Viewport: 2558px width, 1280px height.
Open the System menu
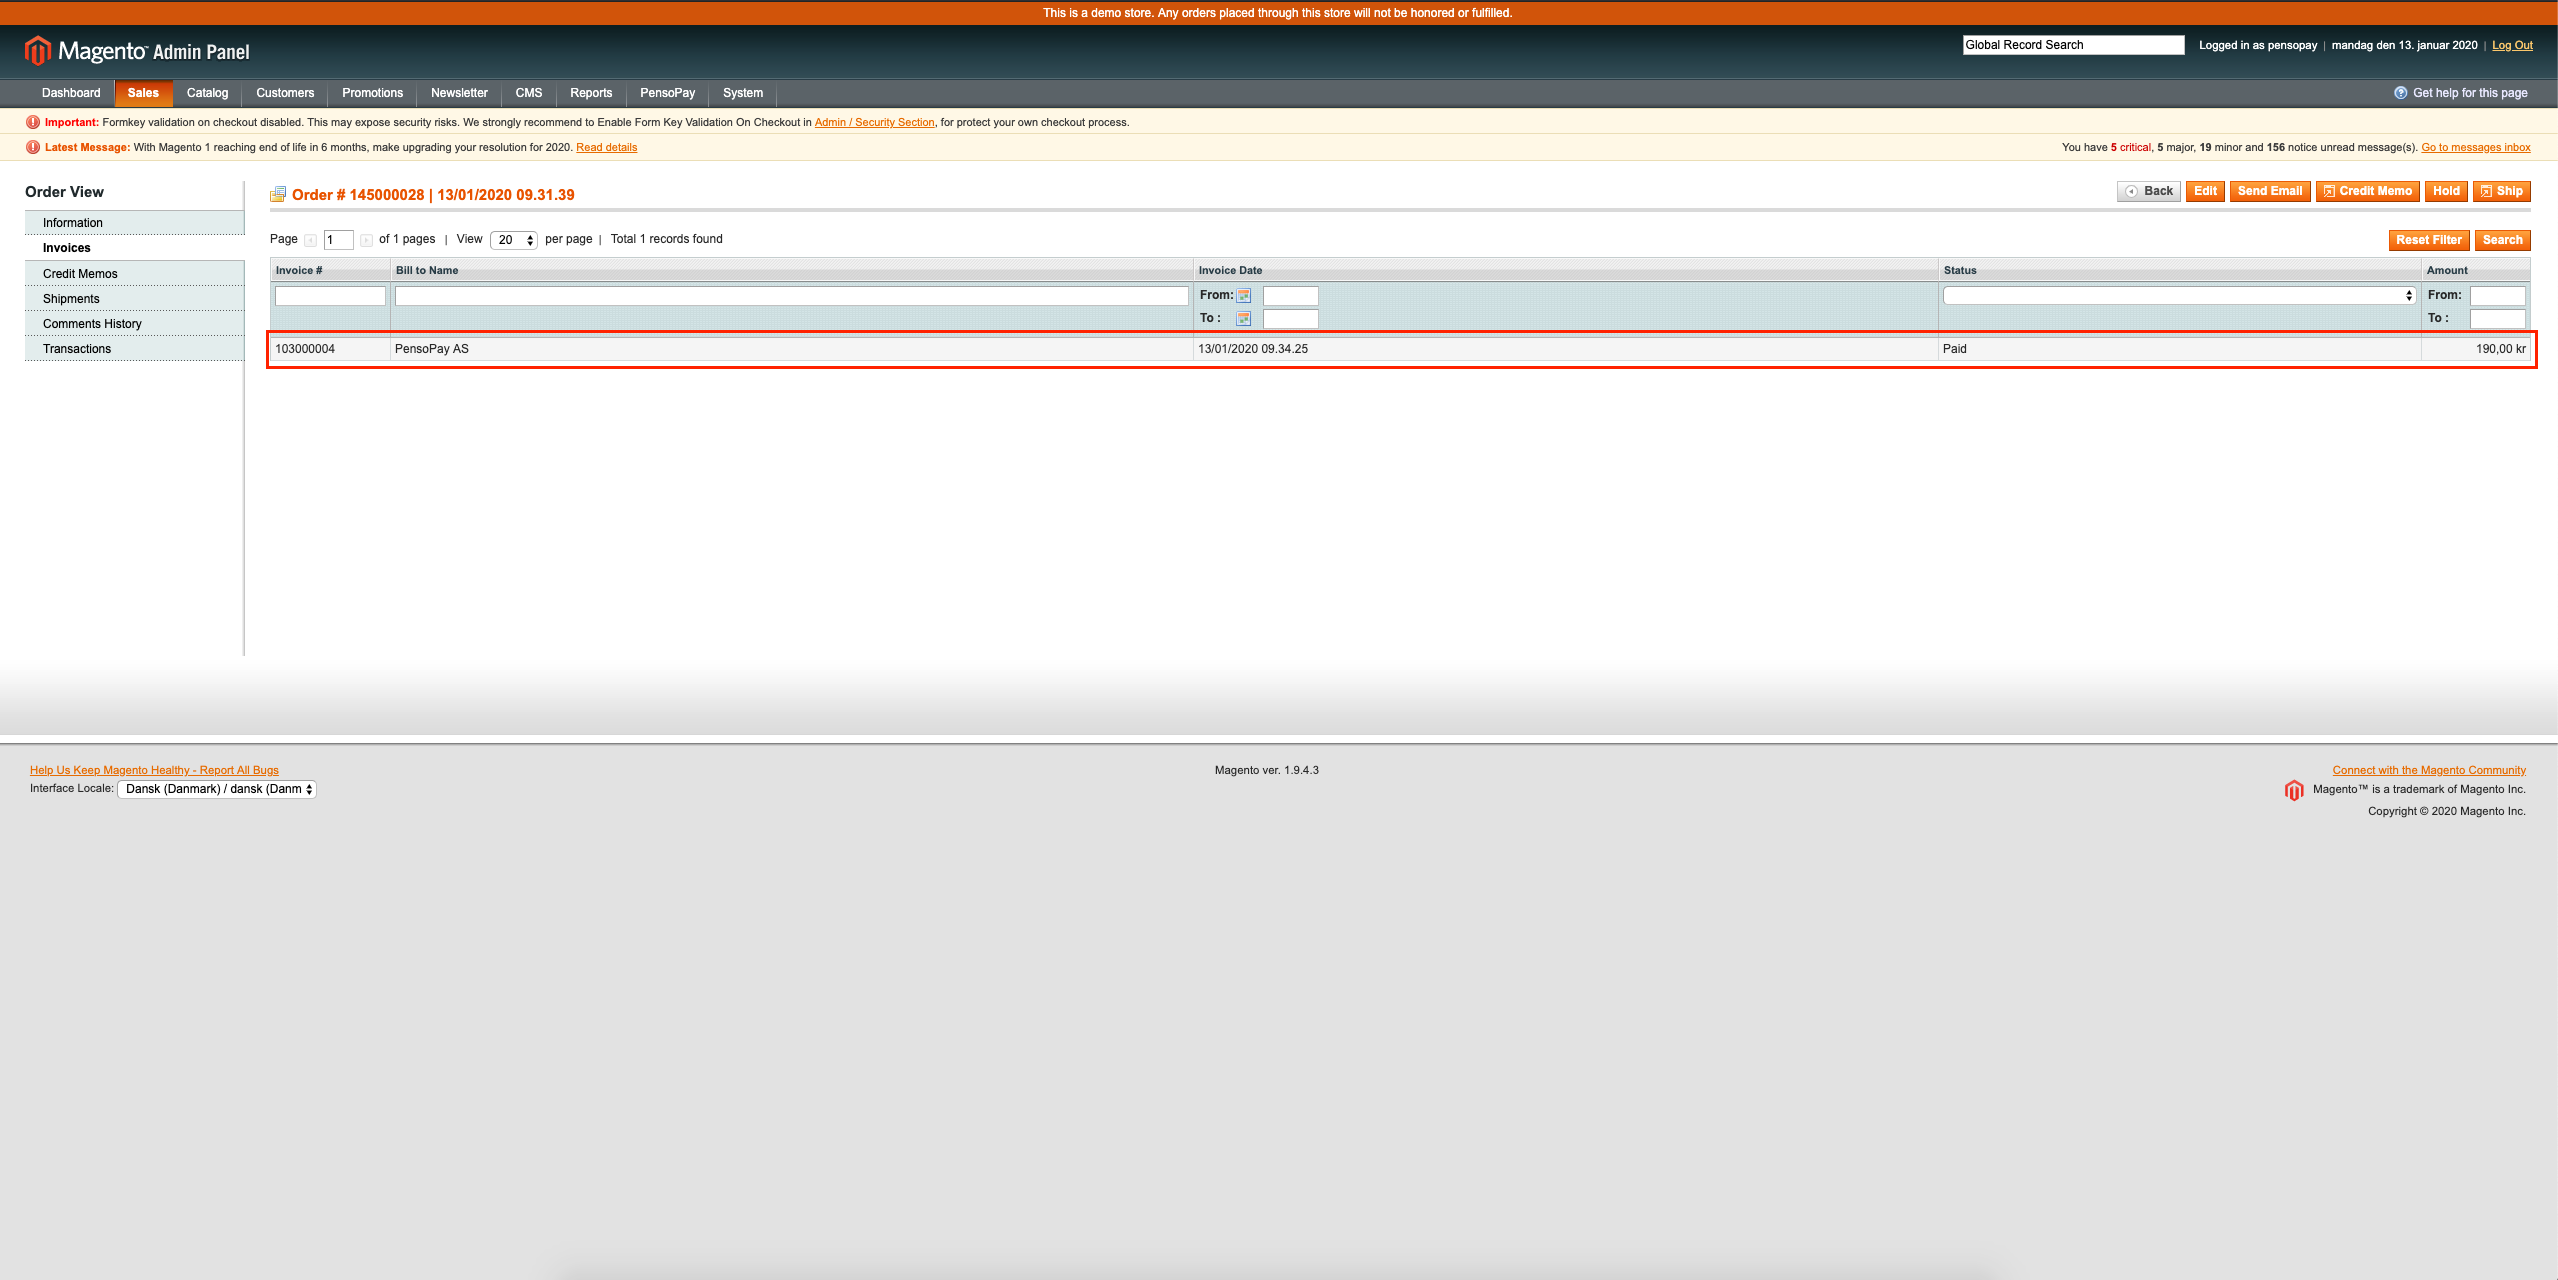tap(743, 93)
